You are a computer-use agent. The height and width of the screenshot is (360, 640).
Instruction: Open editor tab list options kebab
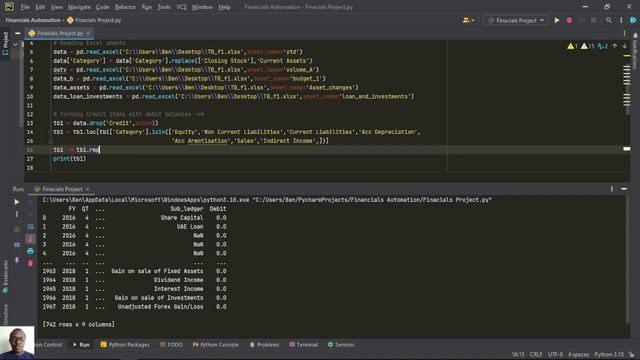click(x=624, y=33)
